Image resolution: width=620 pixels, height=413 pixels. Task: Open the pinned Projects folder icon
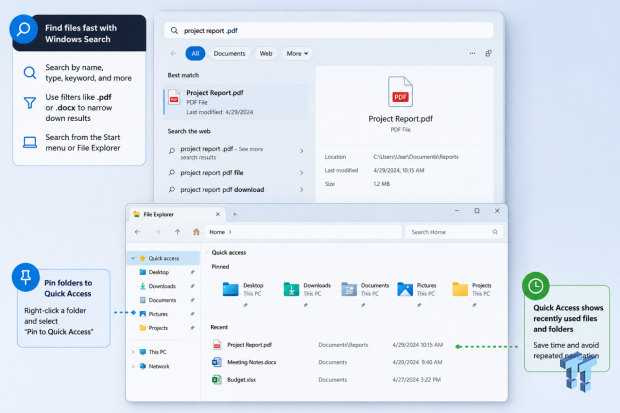pos(460,289)
